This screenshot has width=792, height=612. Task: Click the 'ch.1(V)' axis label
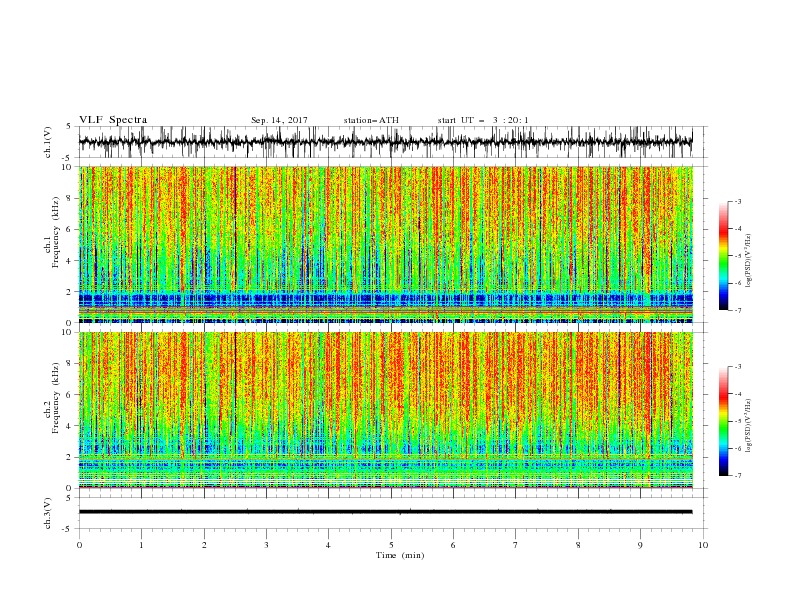49,142
